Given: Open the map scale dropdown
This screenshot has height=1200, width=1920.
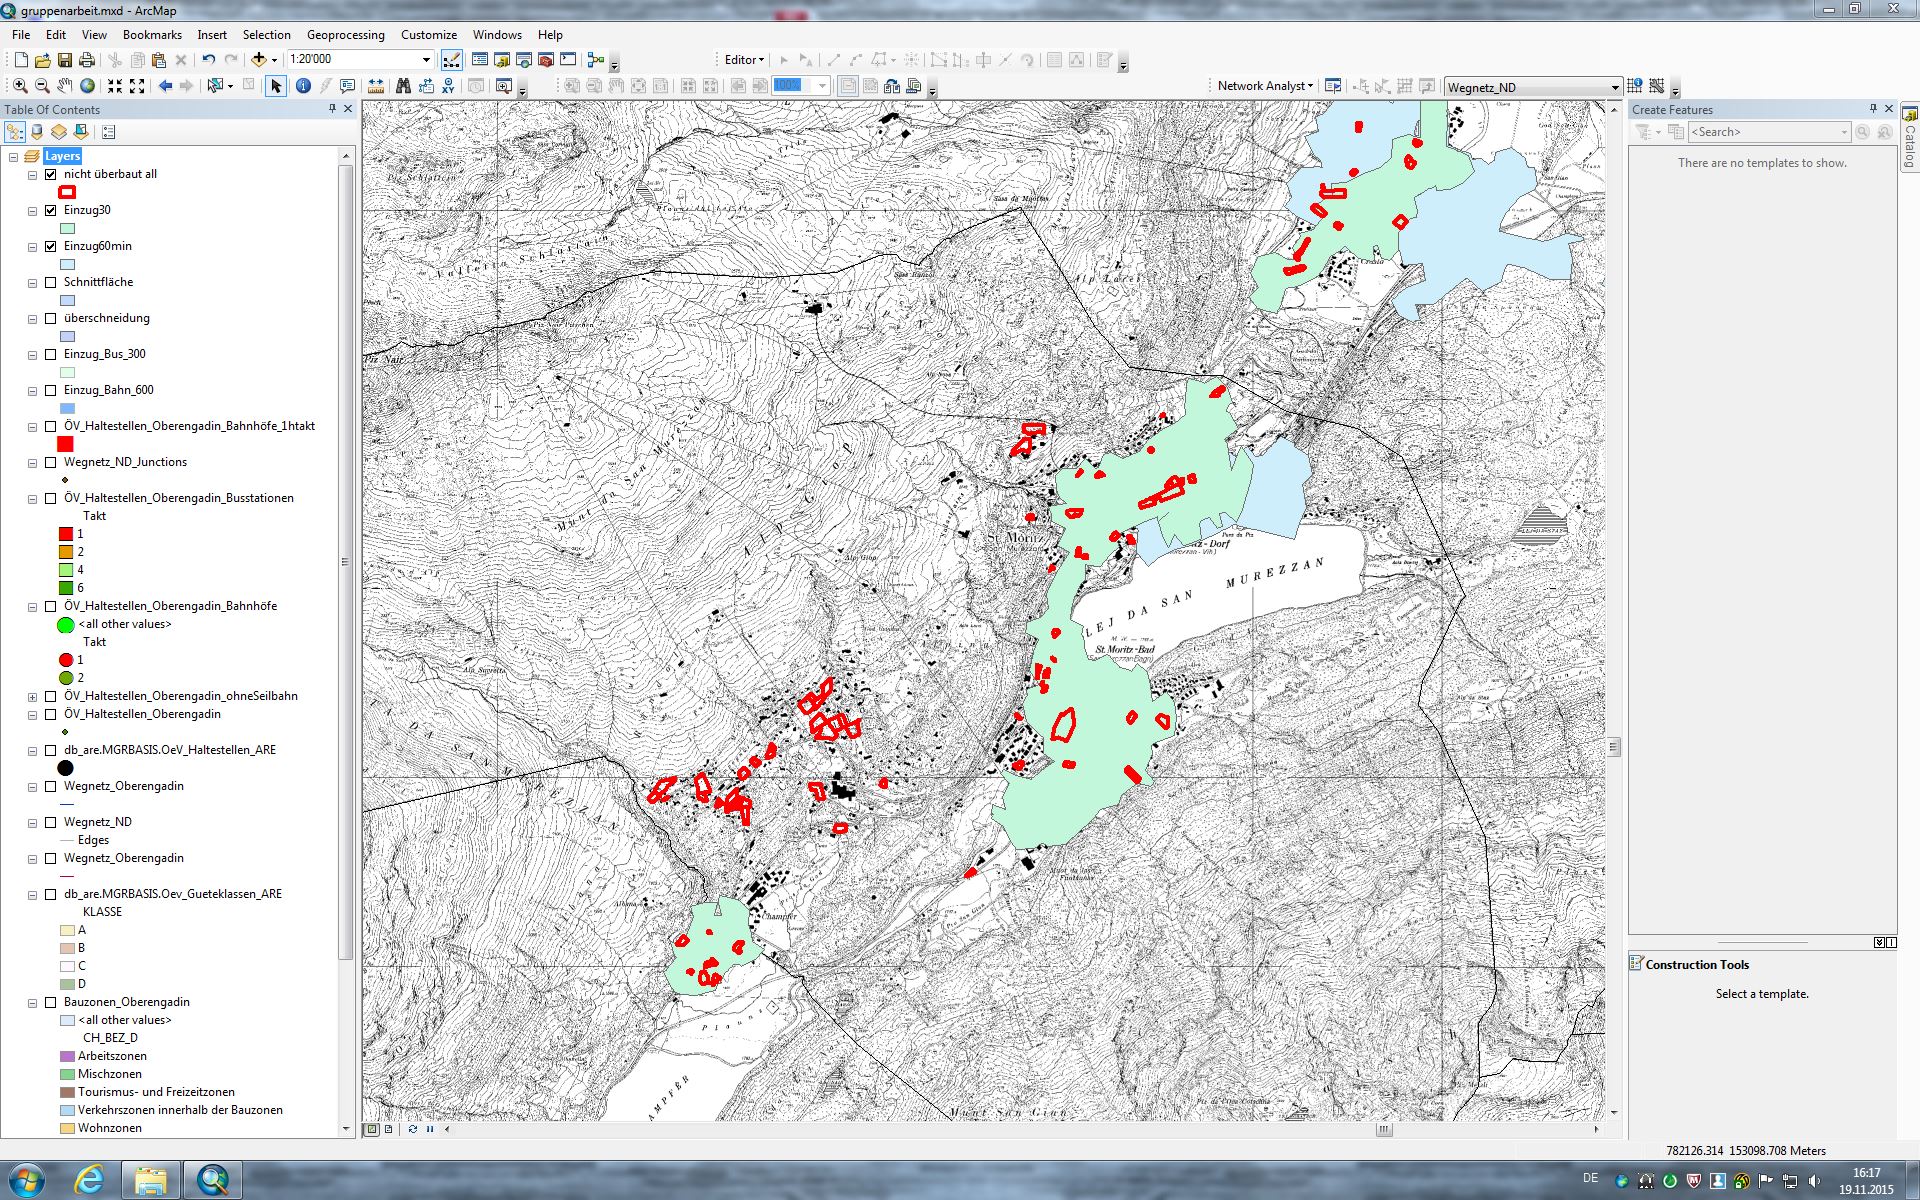Looking at the screenshot, I should (427, 60).
